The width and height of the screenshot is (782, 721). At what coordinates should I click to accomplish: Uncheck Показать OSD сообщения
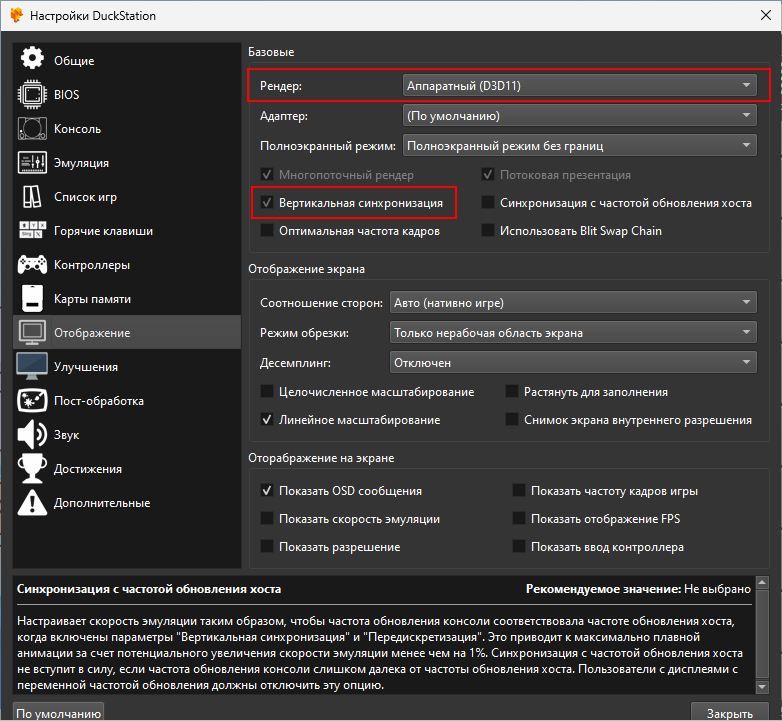click(267, 491)
